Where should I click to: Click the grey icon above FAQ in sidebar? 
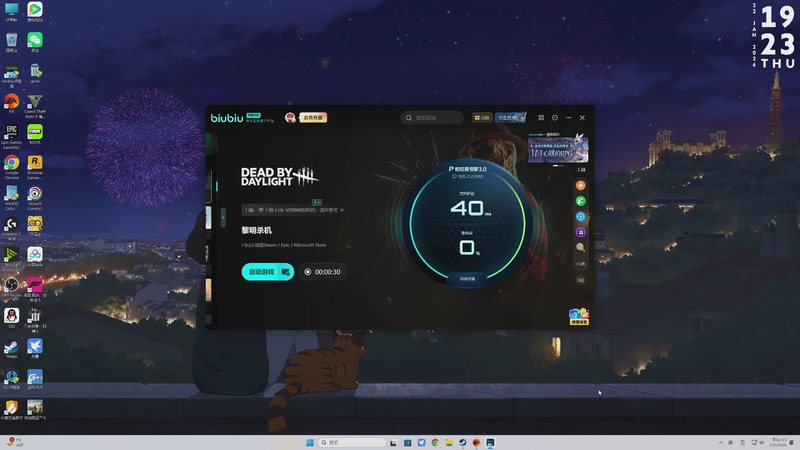pyautogui.click(x=581, y=264)
